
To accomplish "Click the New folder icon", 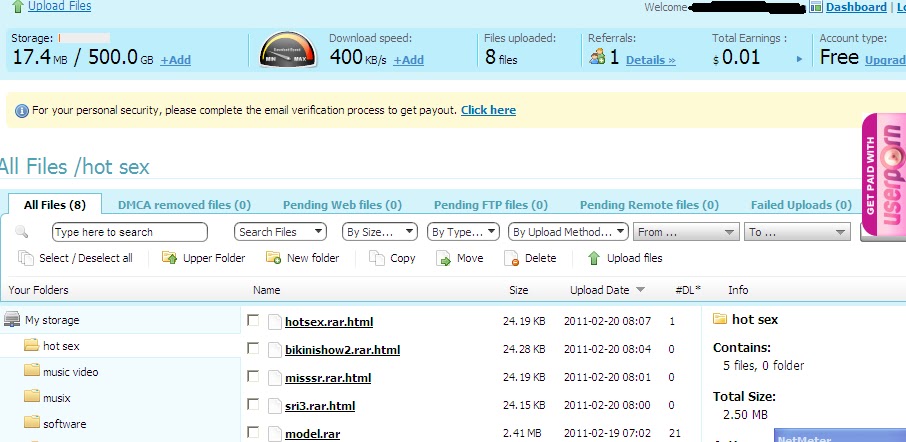I will tap(273, 258).
